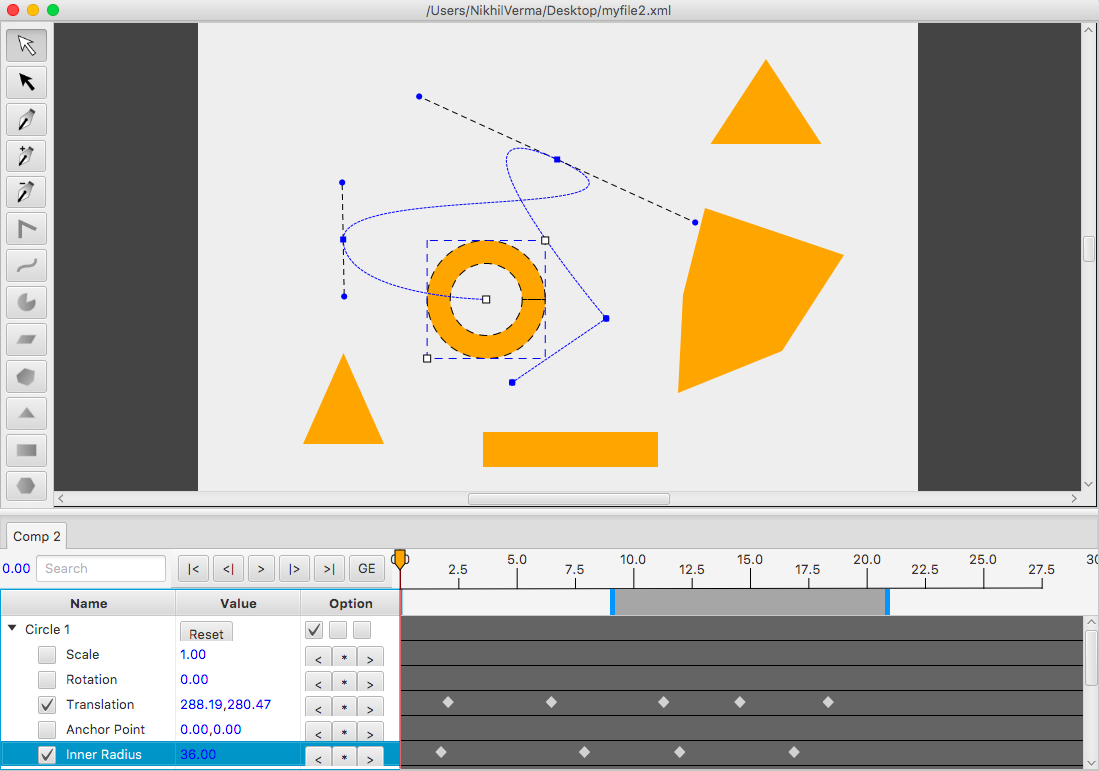Screen dimensions: 1099x771
Task: Select the solid black arrow tool
Action: (27, 82)
